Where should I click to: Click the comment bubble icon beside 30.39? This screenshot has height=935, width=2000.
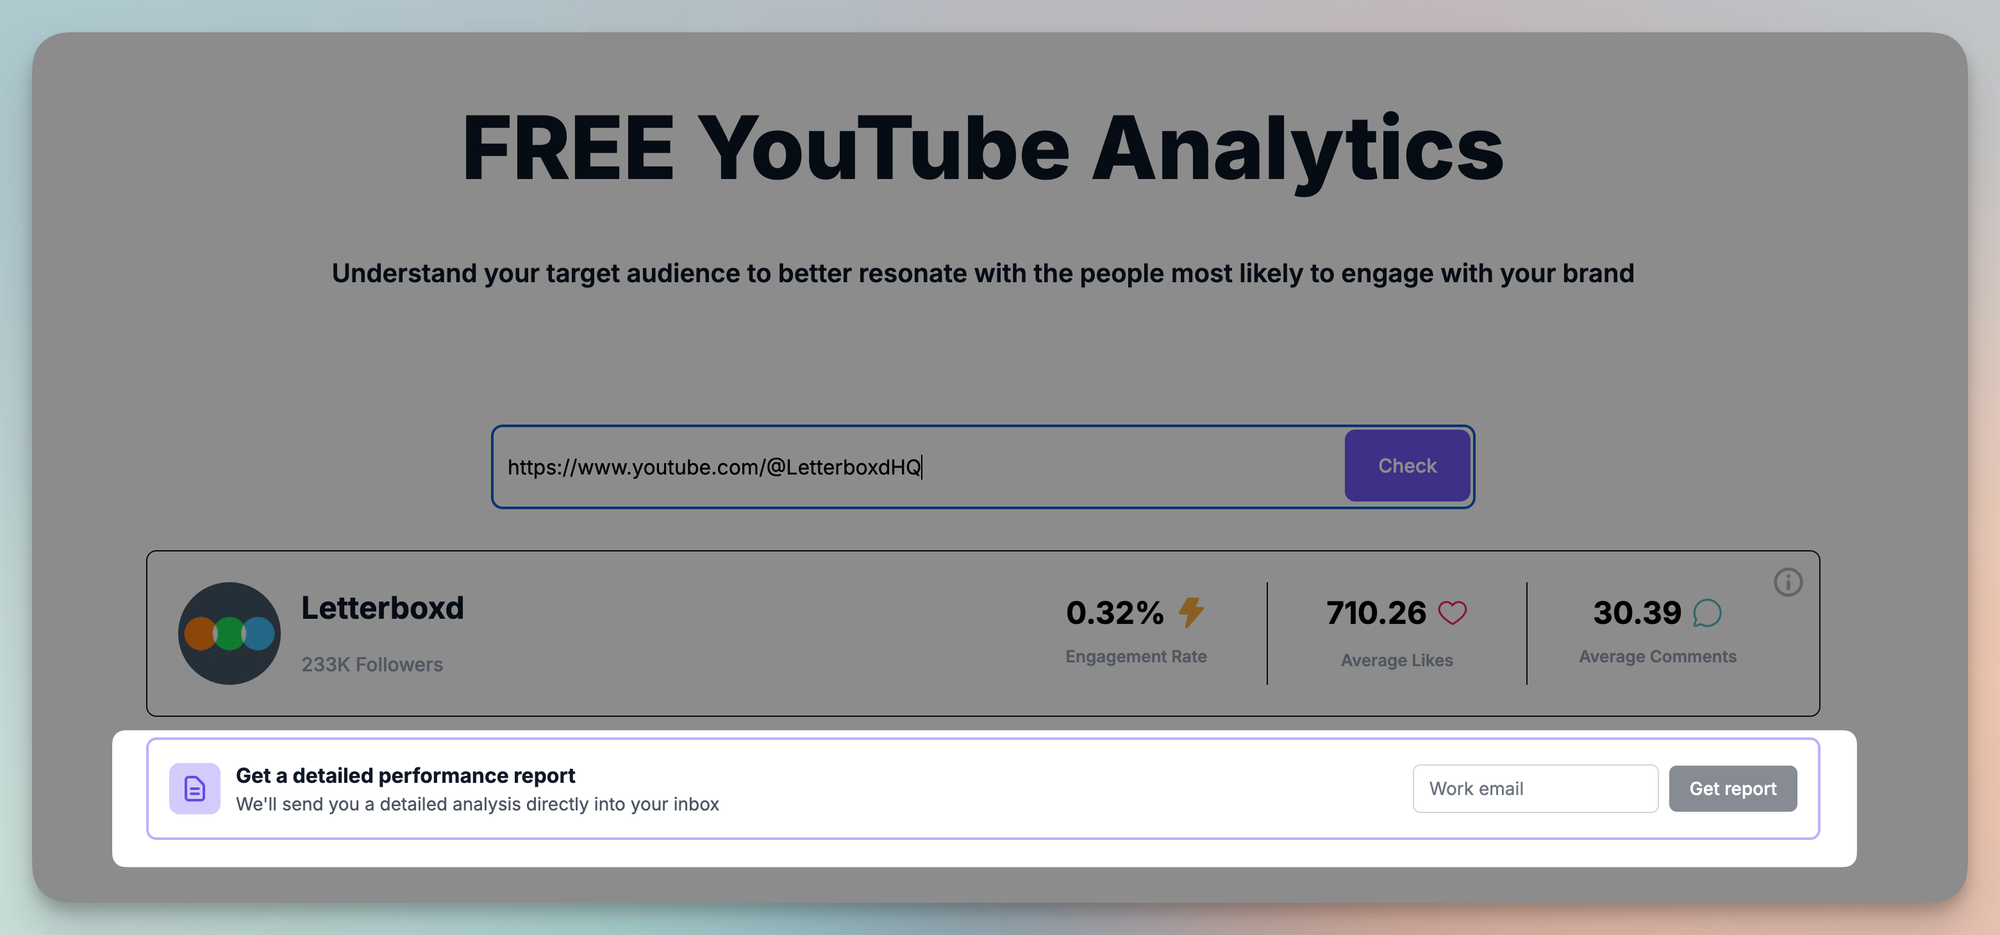pyautogui.click(x=1707, y=613)
